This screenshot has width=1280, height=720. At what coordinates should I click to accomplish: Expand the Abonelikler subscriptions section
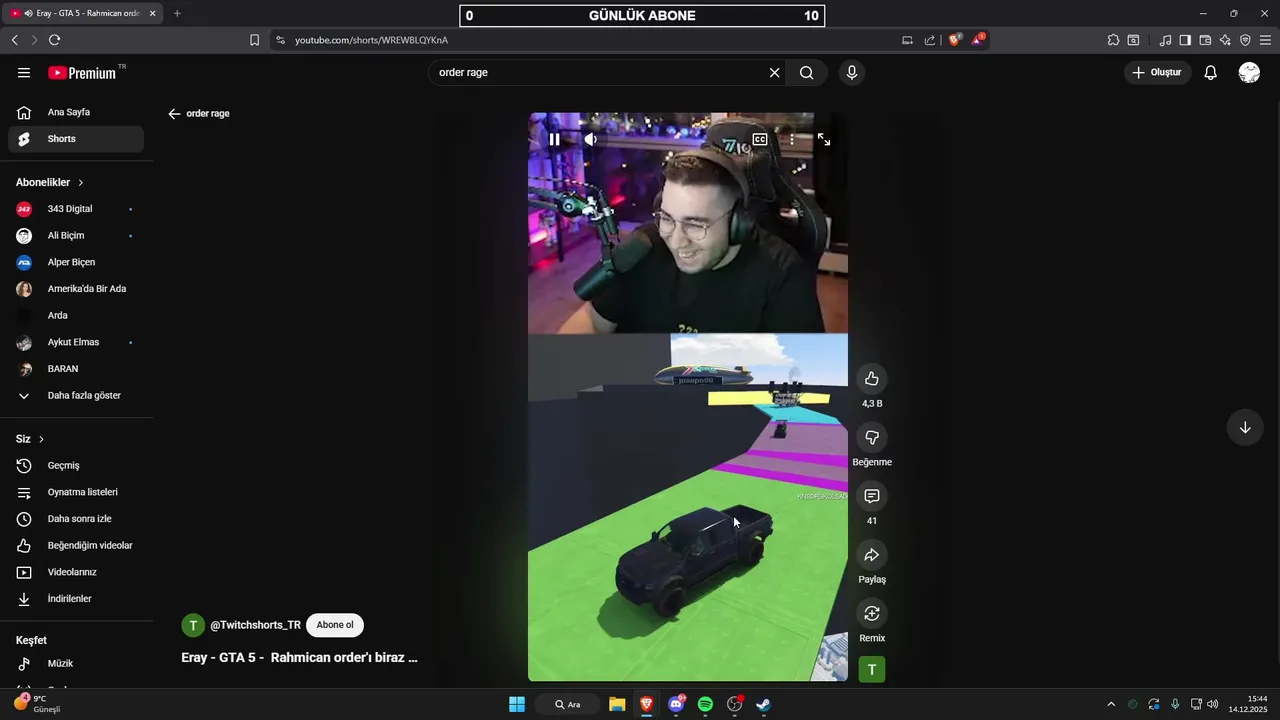pyautogui.click(x=50, y=183)
